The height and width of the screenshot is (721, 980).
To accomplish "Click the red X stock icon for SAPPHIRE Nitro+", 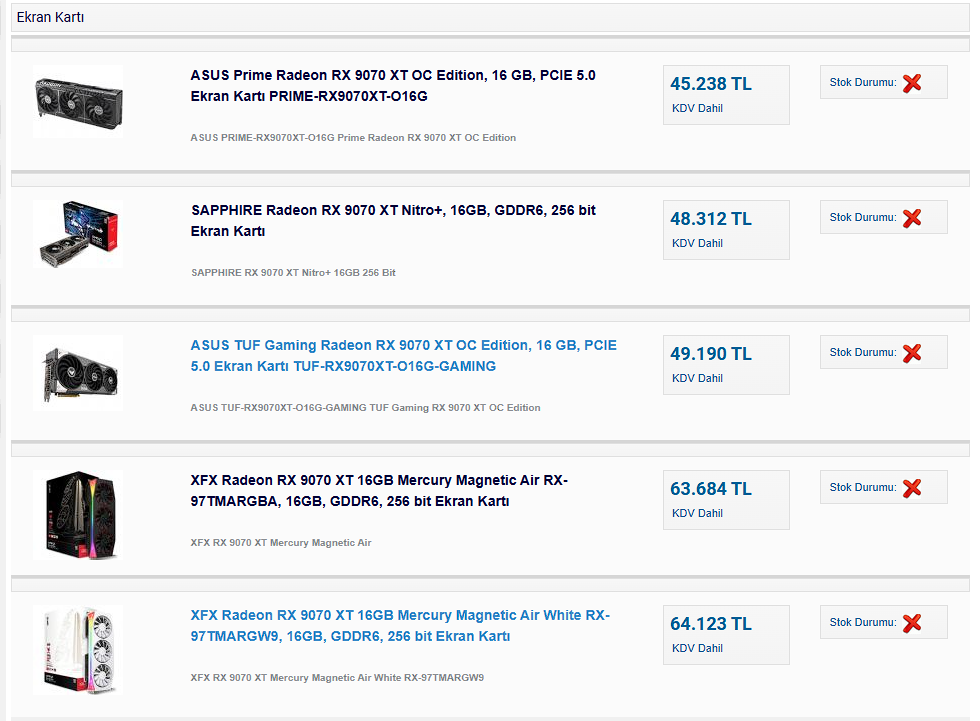I will (x=912, y=217).
